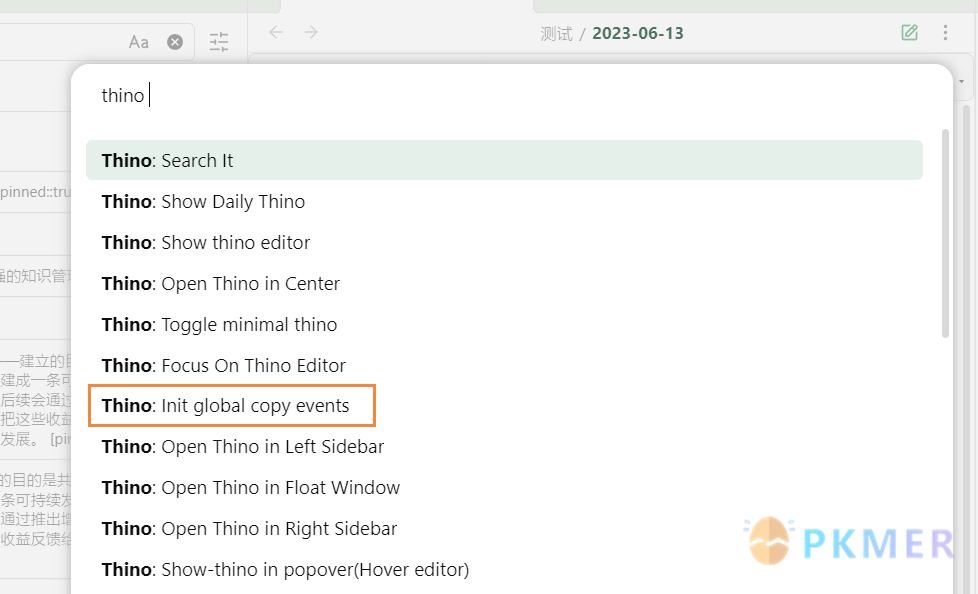Screen dimensions: 978x594
Task: Choose Thino: Toggle minimal thino
Action: pos(504,324)
